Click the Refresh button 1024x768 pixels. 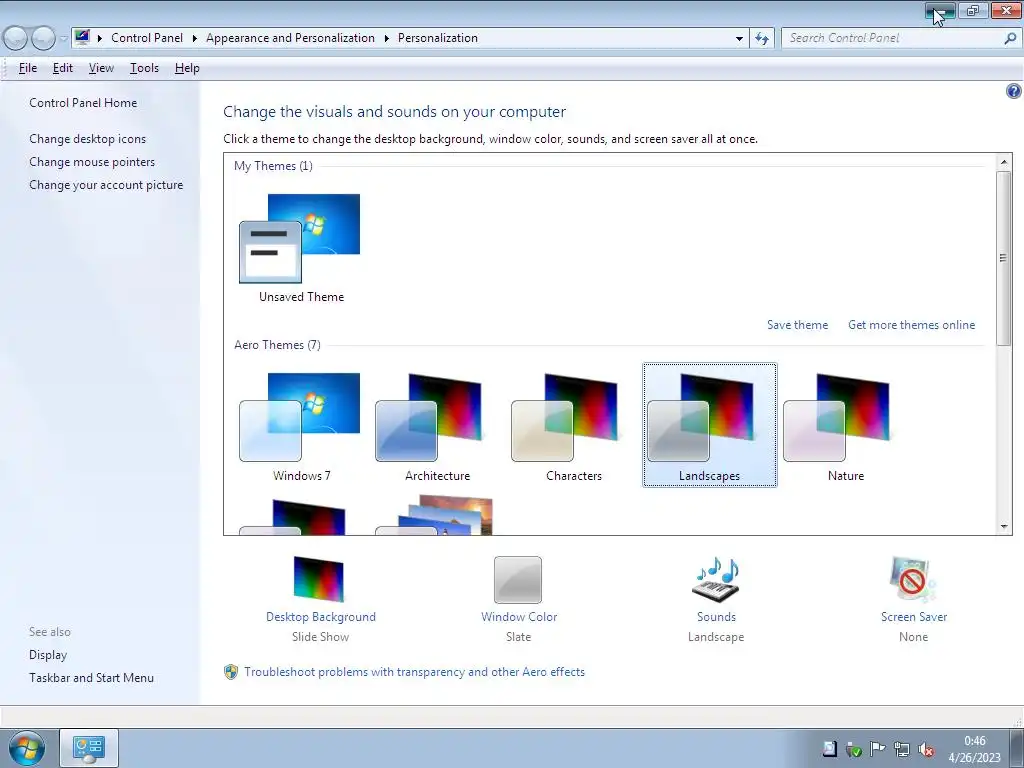pos(762,39)
